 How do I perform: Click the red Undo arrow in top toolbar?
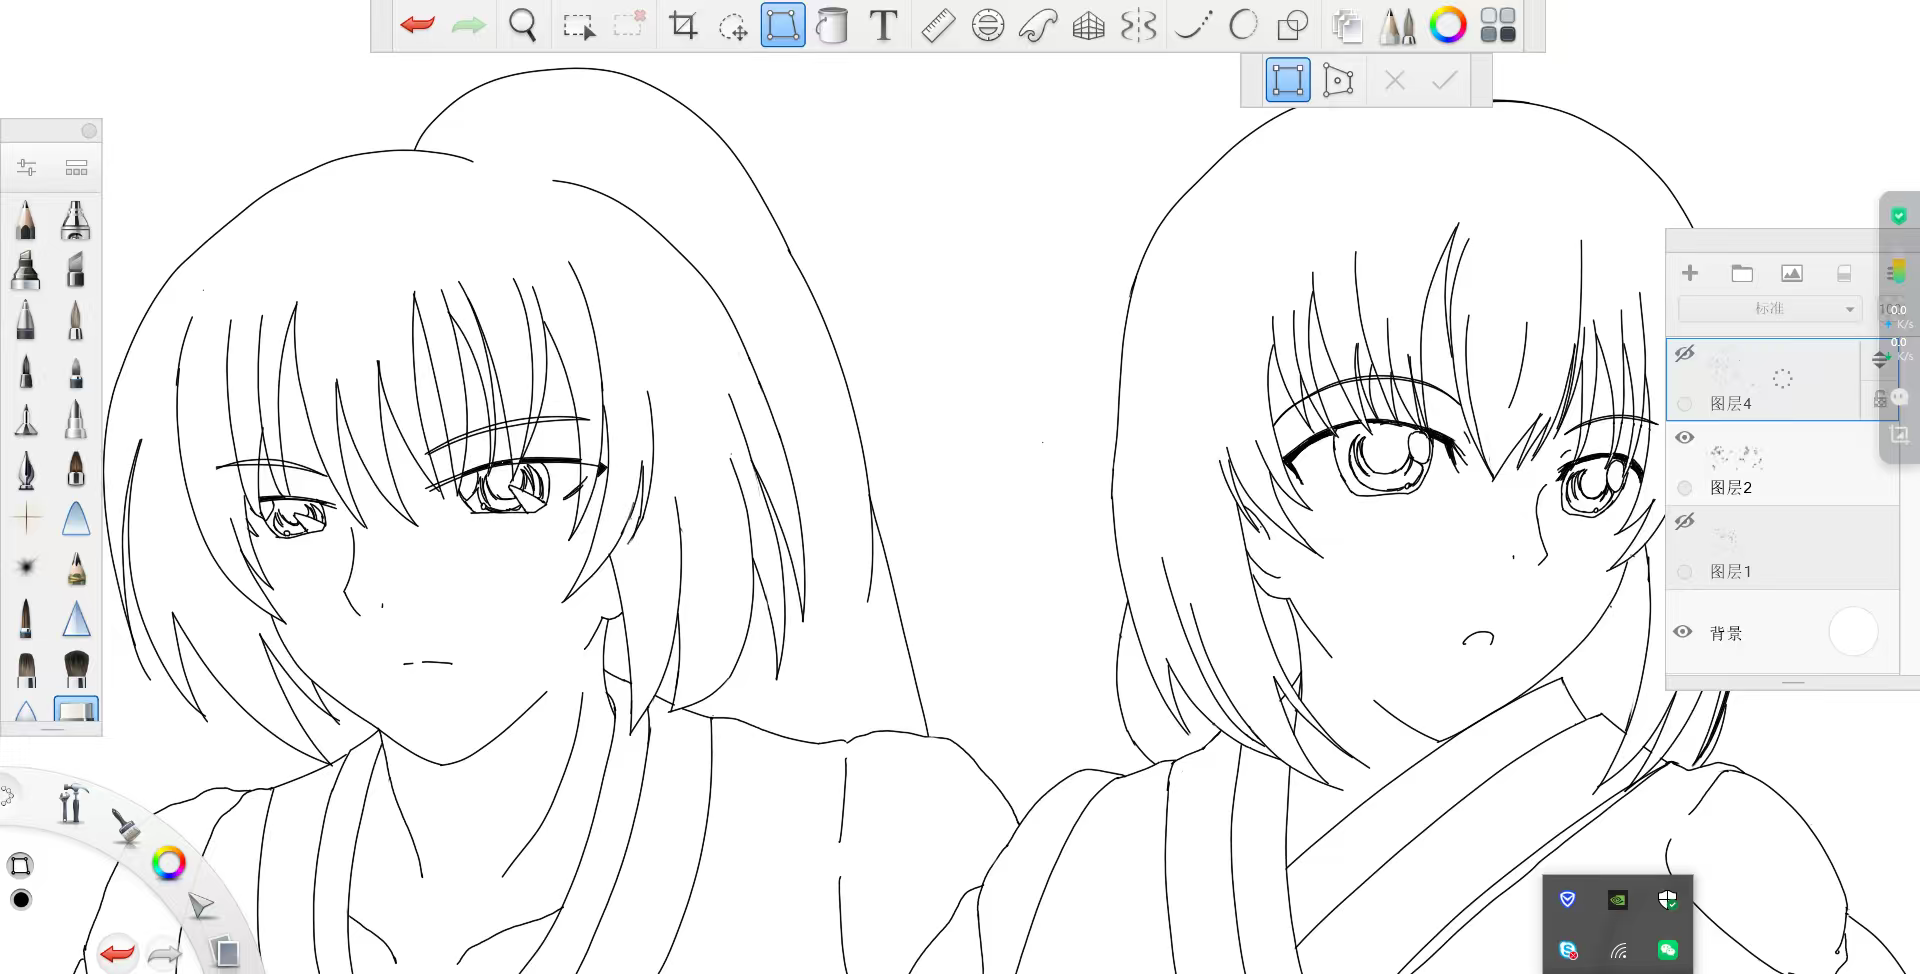coord(417,25)
